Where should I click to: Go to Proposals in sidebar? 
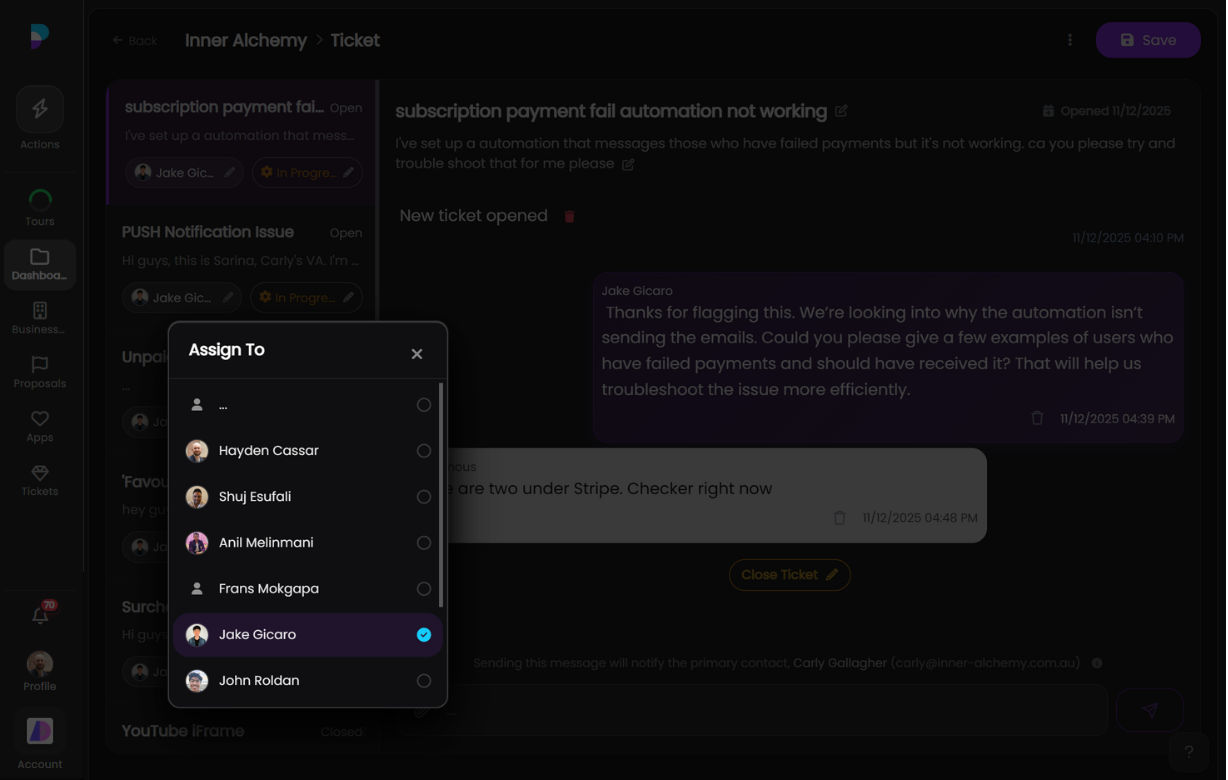pyautogui.click(x=40, y=372)
